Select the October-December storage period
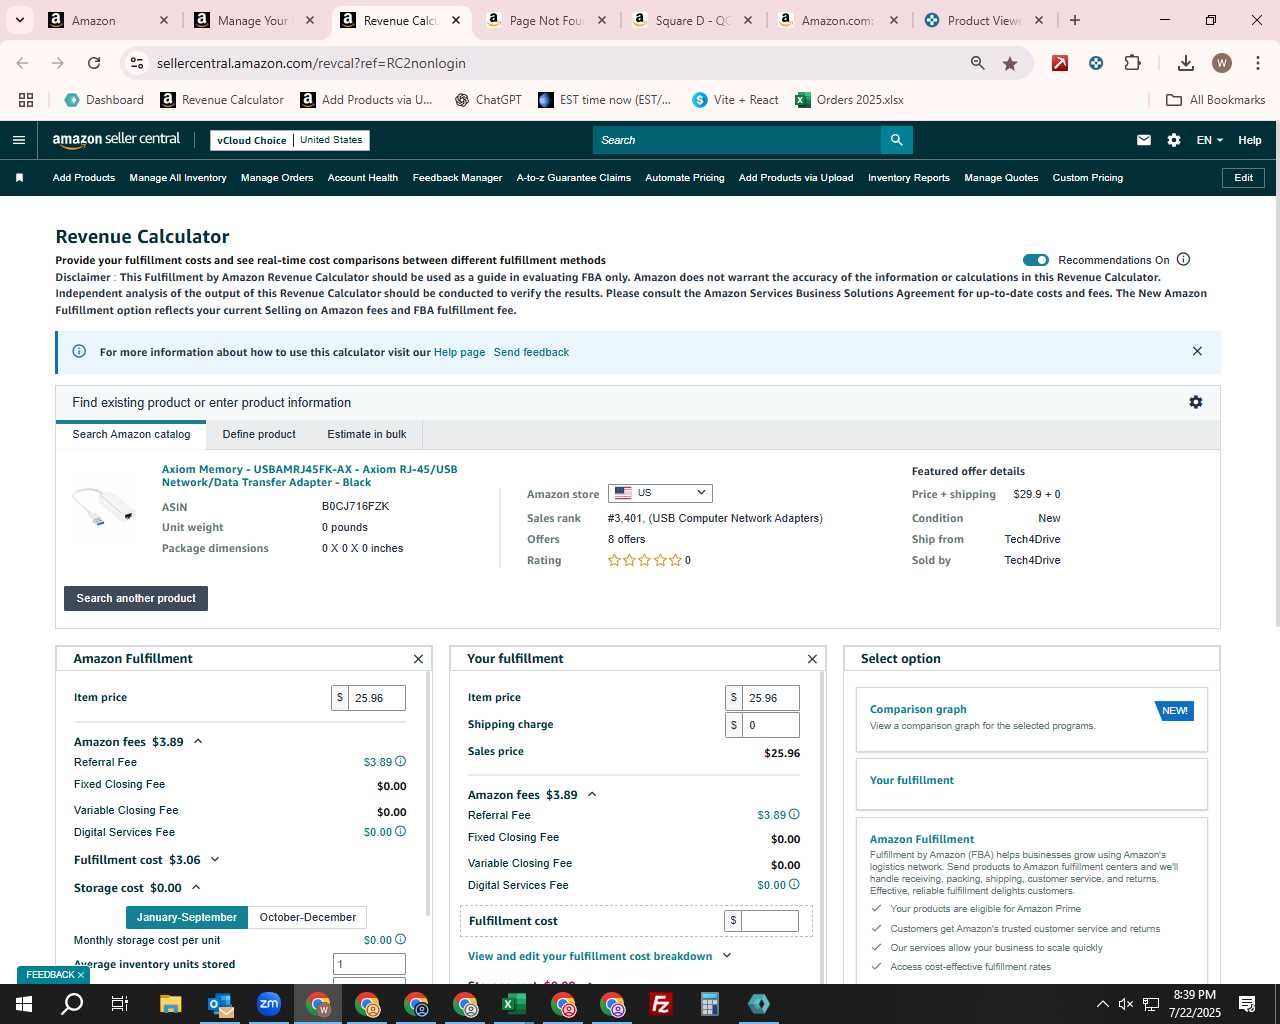 pos(308,917)
